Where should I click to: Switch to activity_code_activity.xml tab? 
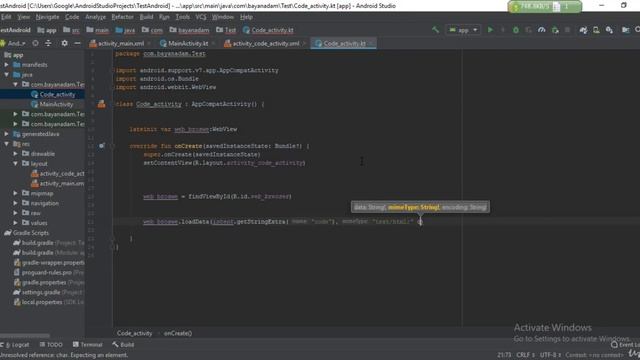coord(266,43)
